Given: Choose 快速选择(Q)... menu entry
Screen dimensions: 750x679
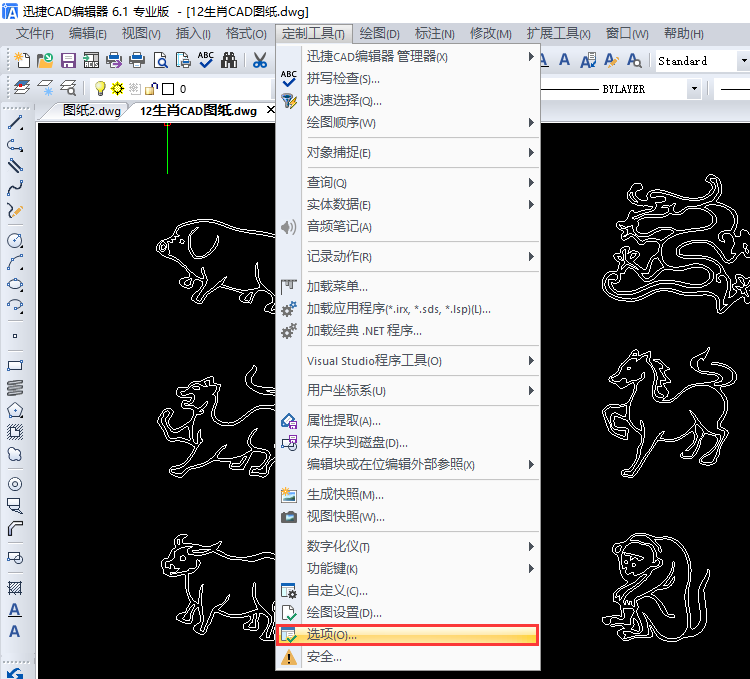Looking at the screenshot, I should tap(408, 100).
